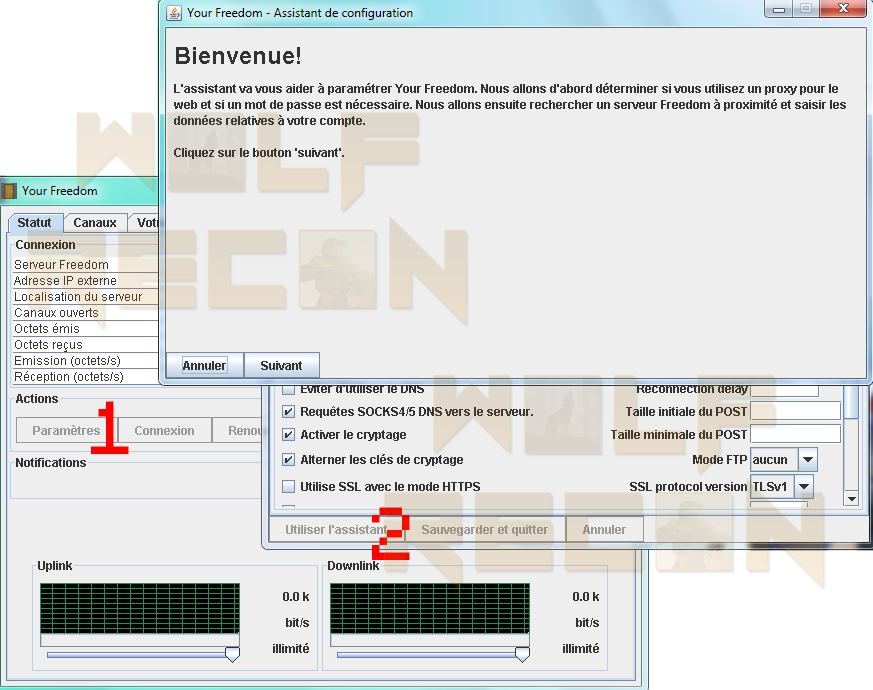Minimize the Assistant de configuration window
The width and height of the screenshot is (873, 690).
click(x=779, y=9)
